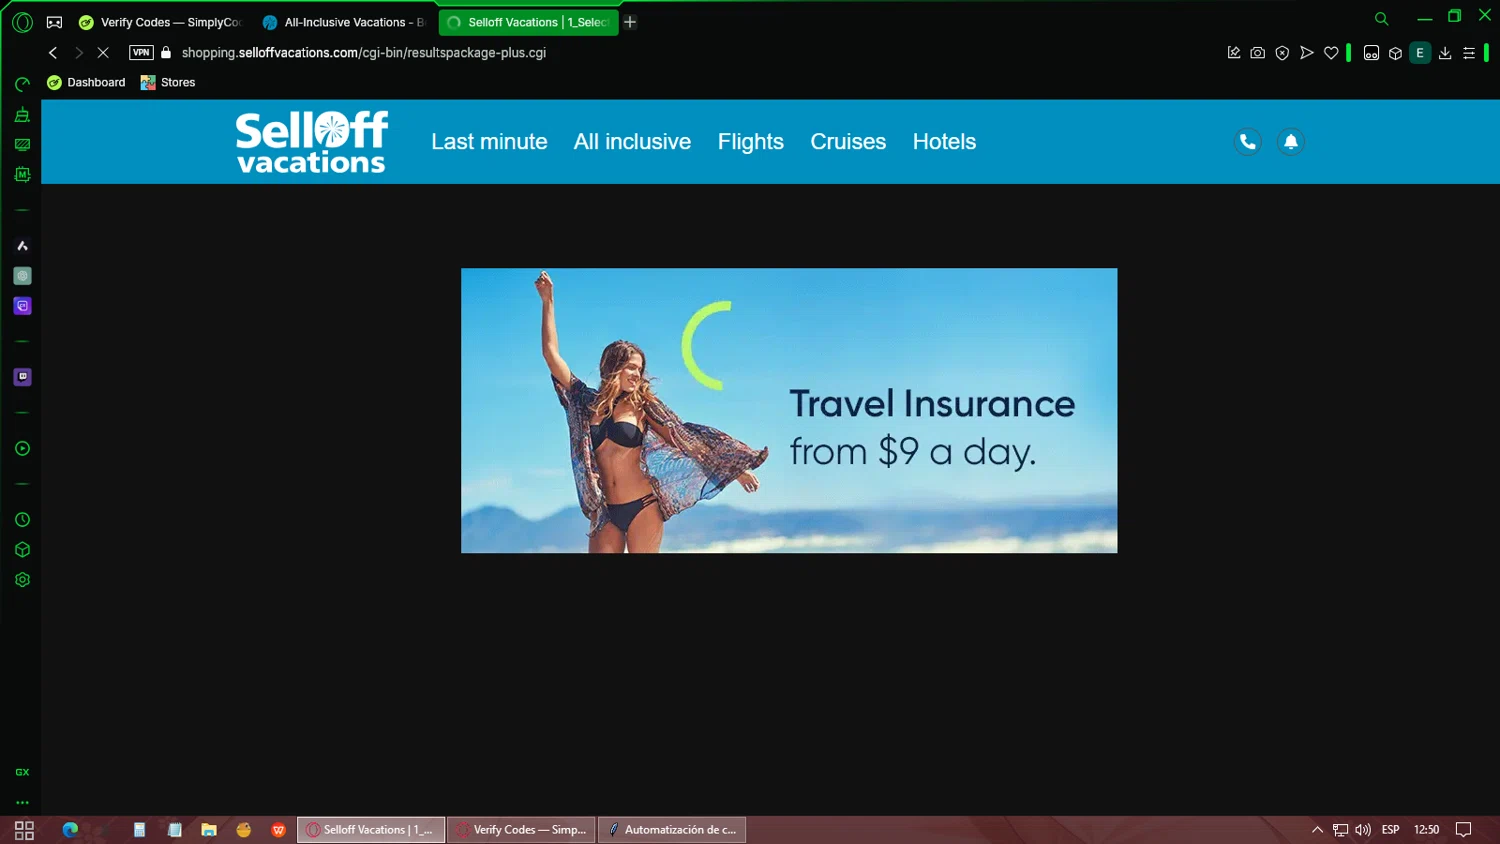Toggle the VPN badge in address bar

(141, 53)
